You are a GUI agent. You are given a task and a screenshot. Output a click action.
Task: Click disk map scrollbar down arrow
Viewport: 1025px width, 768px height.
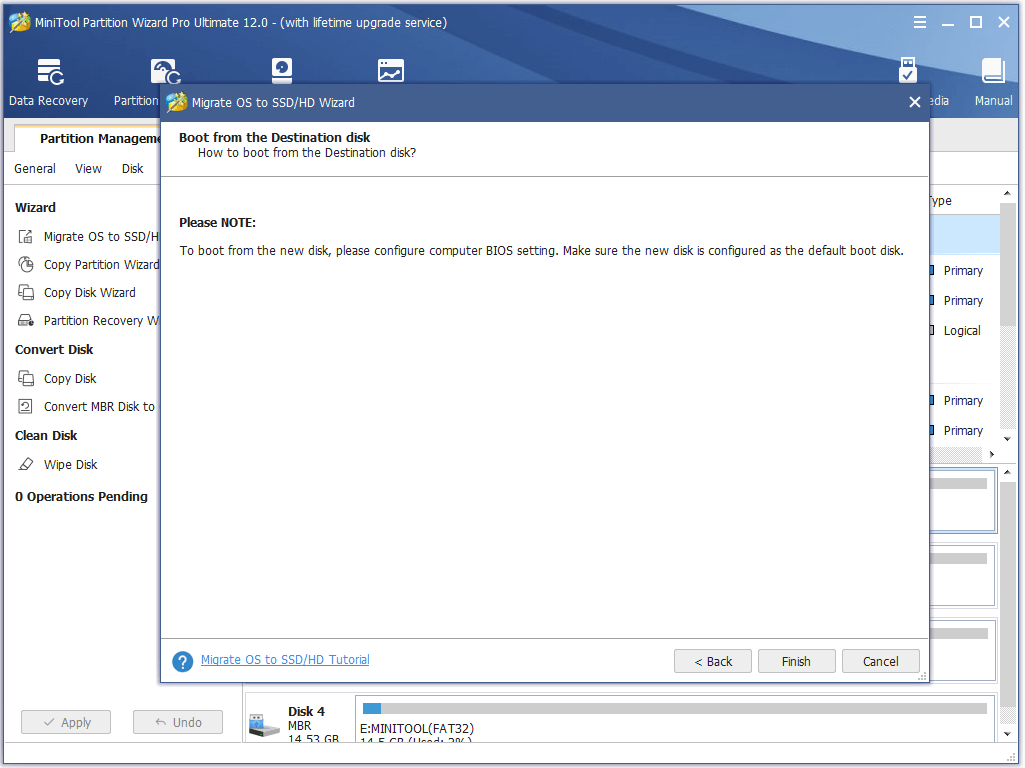click(x=1007, y=733)
